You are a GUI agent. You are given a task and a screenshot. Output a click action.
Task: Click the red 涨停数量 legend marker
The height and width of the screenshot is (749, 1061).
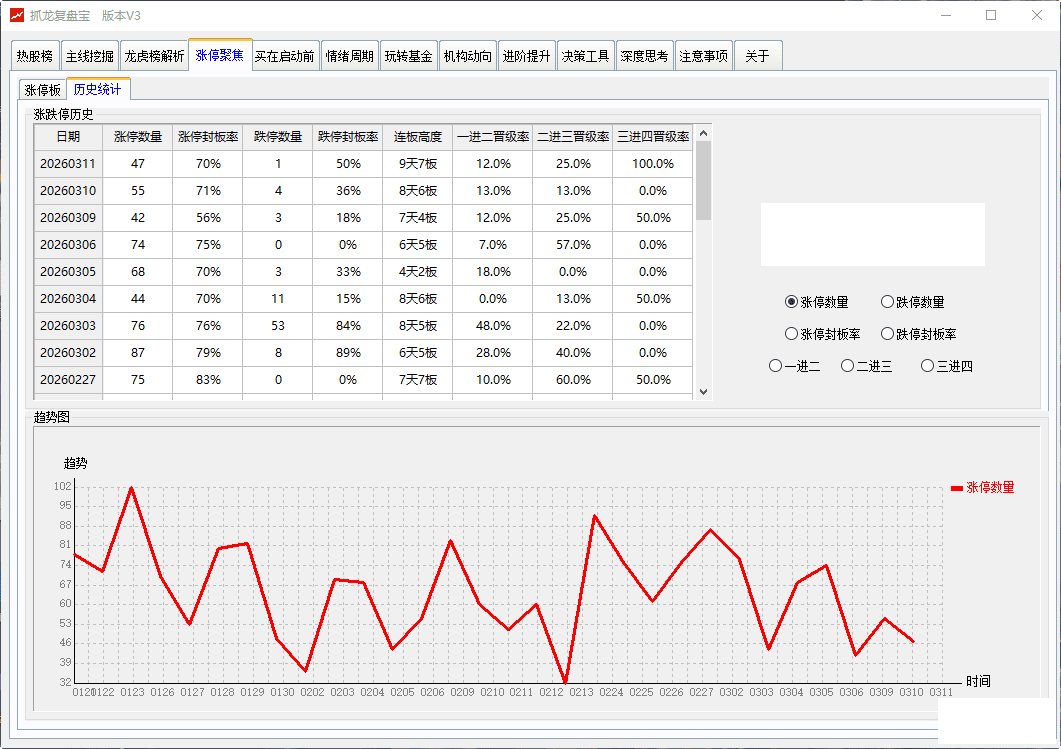point(957,488)
